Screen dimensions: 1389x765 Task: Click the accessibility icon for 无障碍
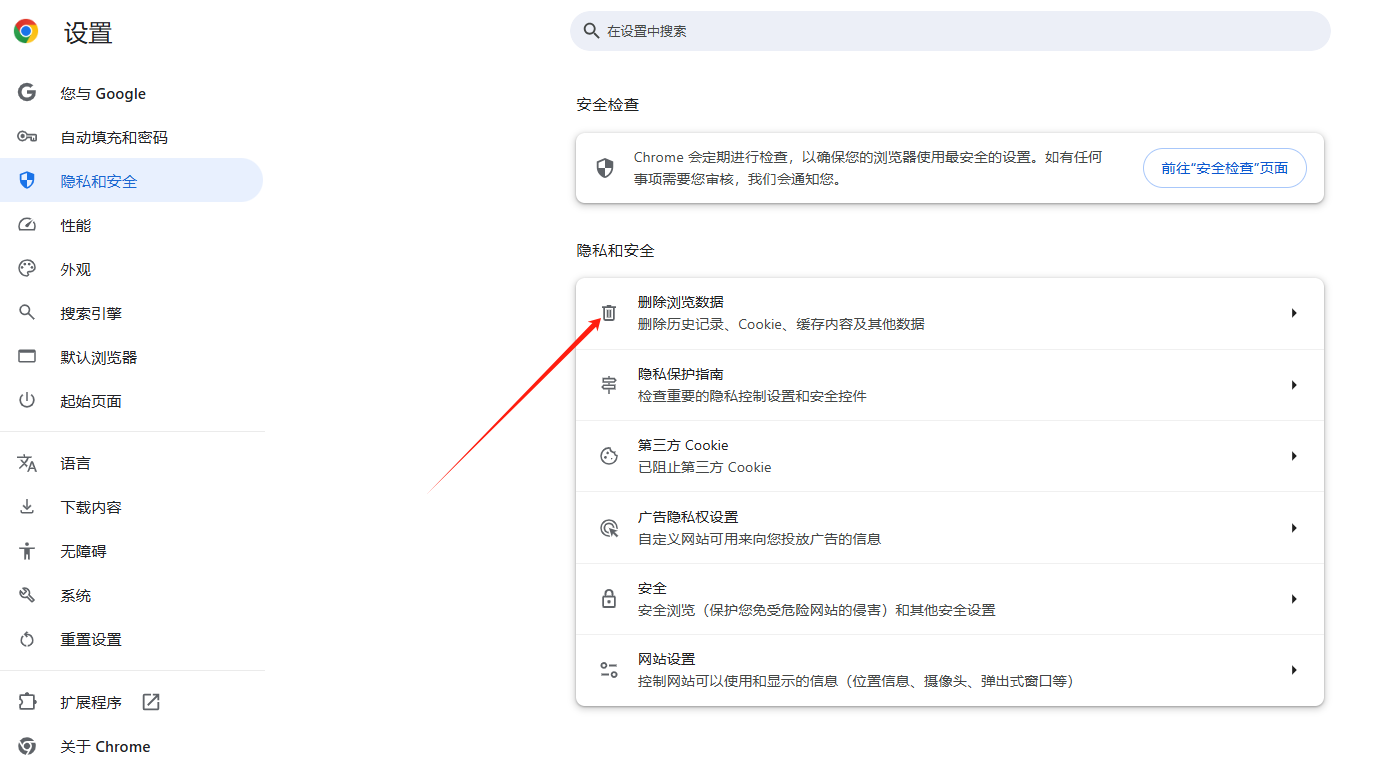point(27,551)
